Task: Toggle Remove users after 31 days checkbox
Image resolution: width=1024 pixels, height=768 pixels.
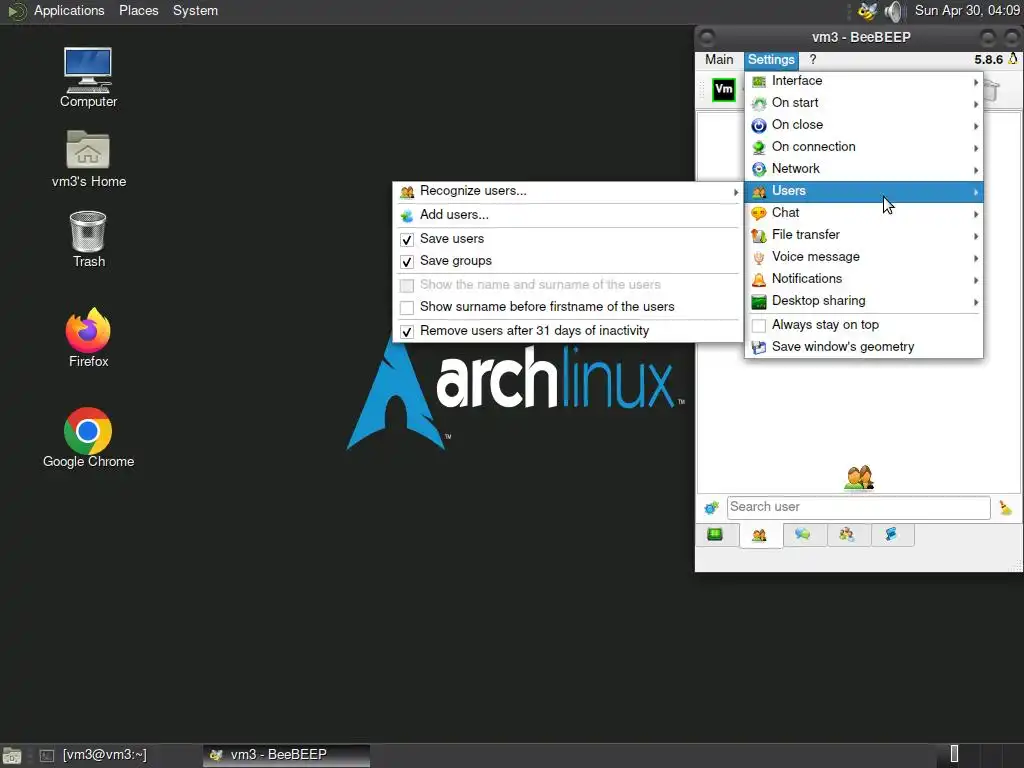Action: [407, 332]
